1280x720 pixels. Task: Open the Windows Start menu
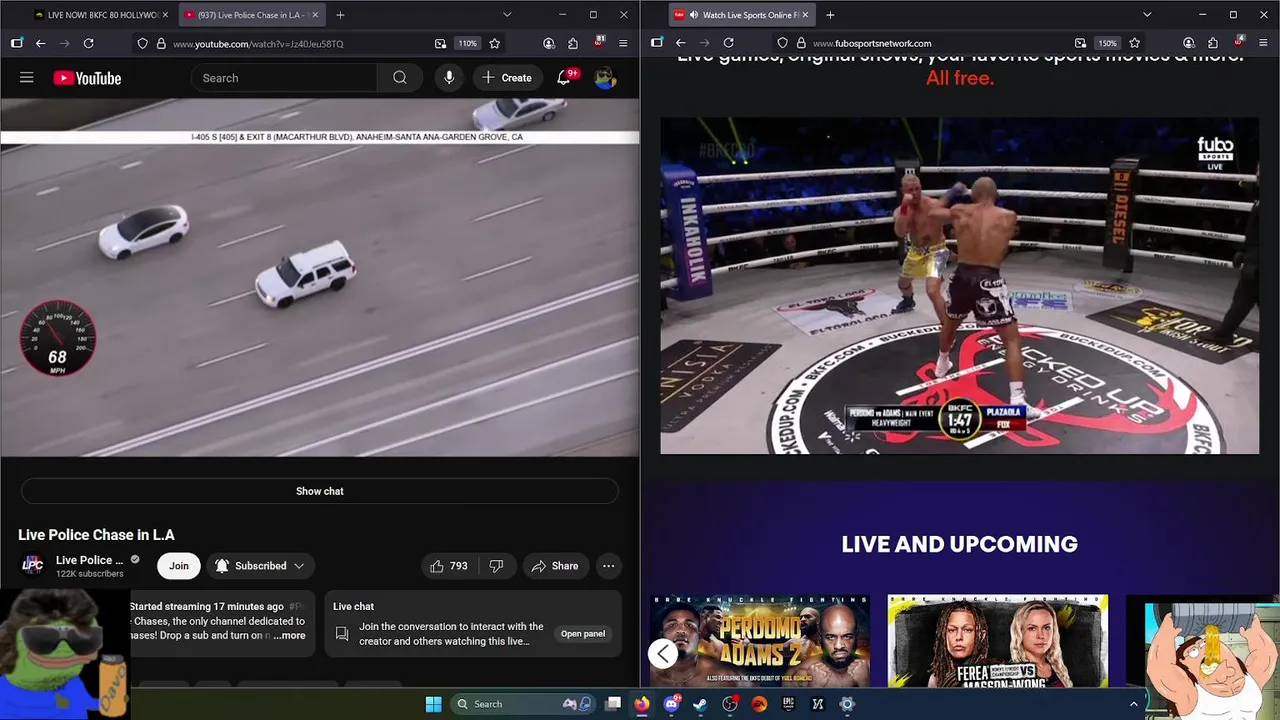(434, 704)
